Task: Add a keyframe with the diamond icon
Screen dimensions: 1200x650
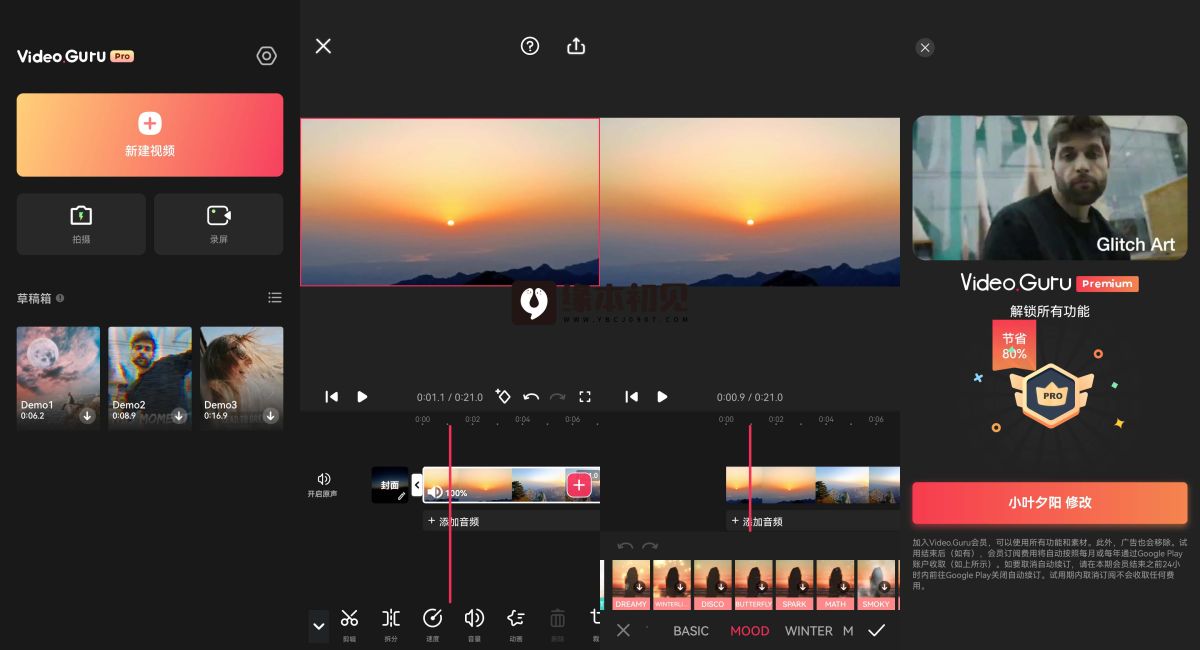Action: point(503,396)
